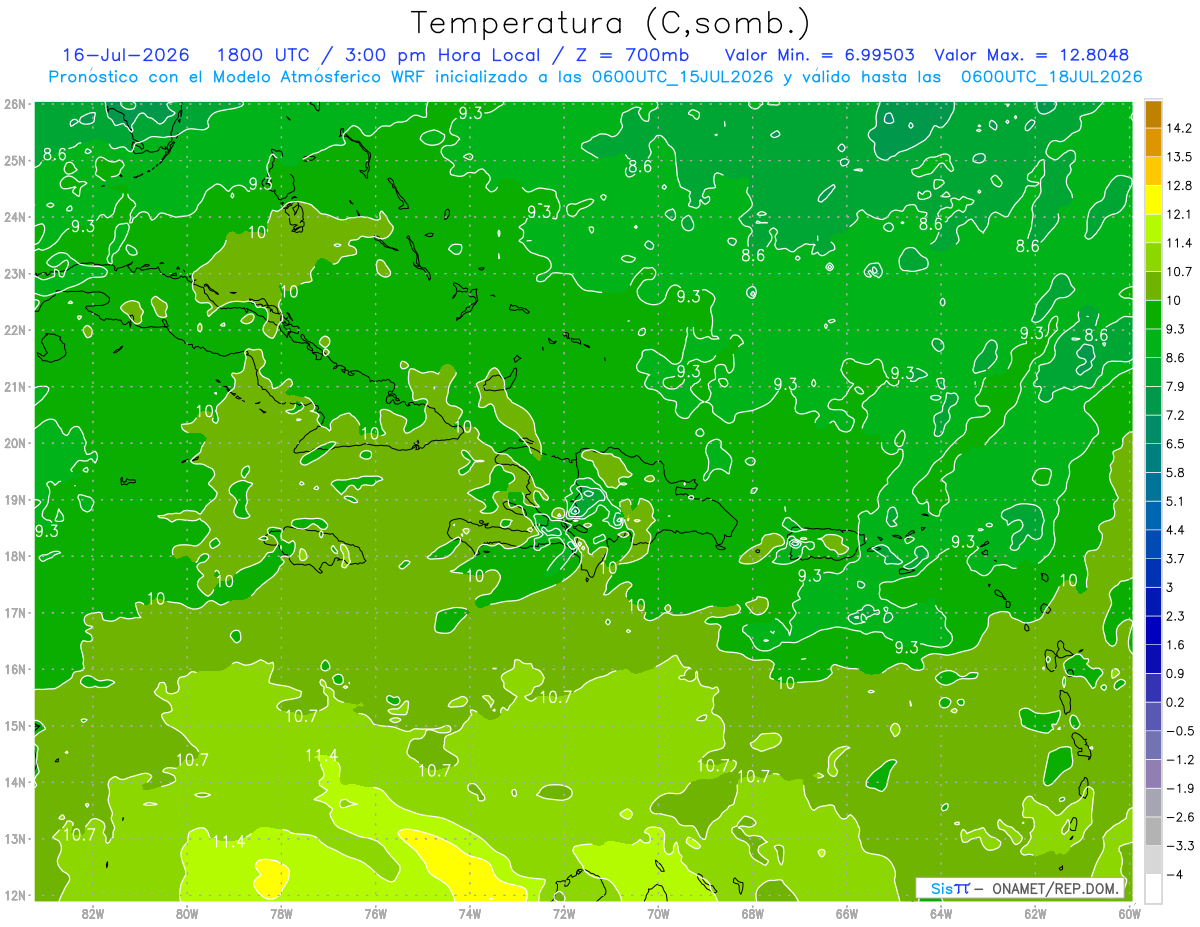1200x927 pixels.
Task: Click the purple segment between -1.9 and -1.2
Action: [x=1153, y=774]
